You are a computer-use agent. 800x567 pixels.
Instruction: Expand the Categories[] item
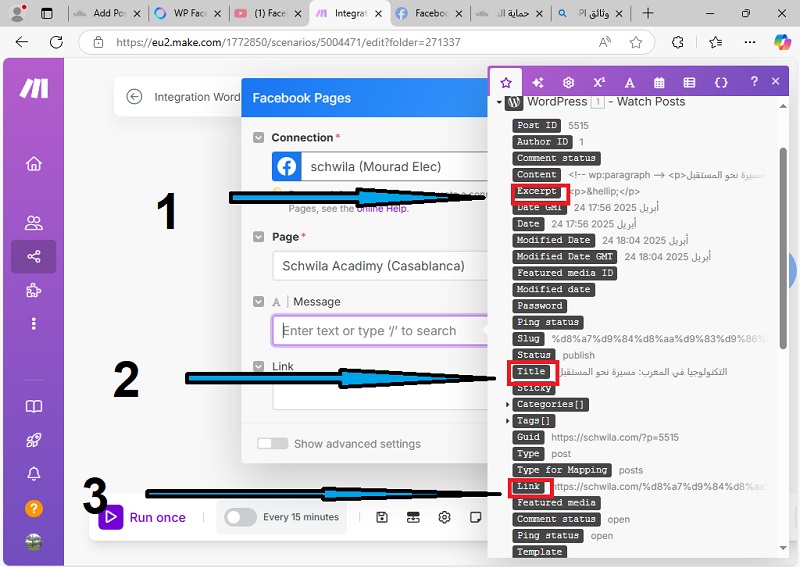tap(507, 404)
